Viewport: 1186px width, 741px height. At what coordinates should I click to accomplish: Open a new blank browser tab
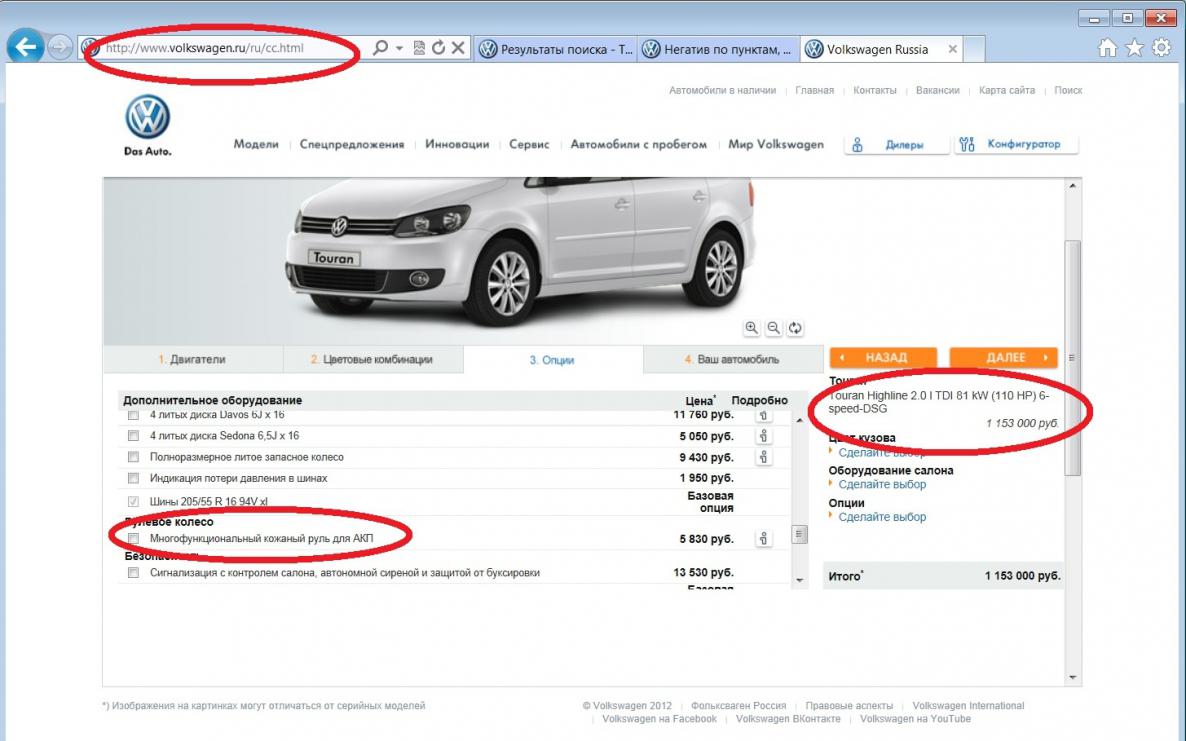974,49
